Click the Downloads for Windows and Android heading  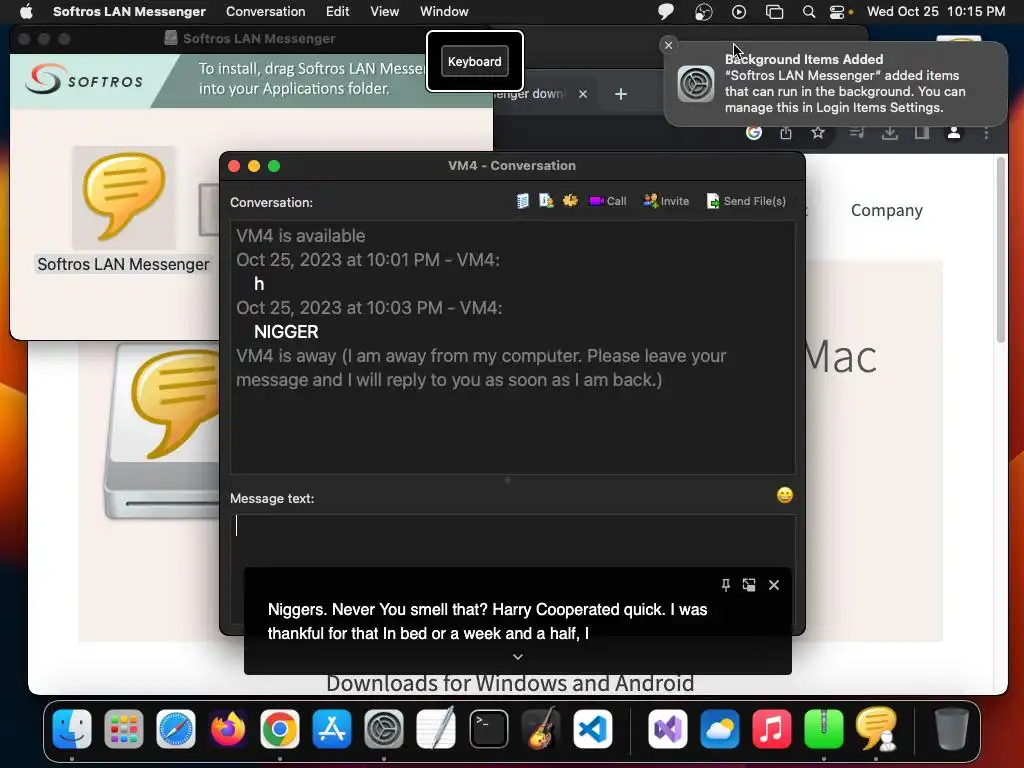[510, 683]
